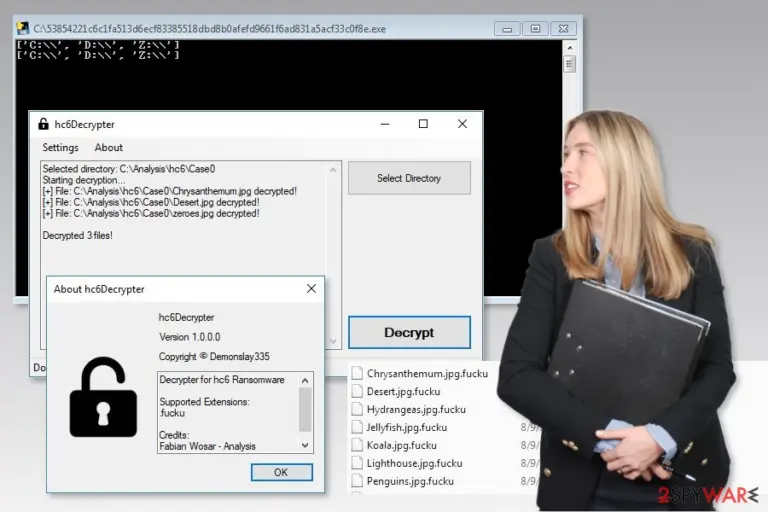Close the About hc6Decrypter dialog

311,289
